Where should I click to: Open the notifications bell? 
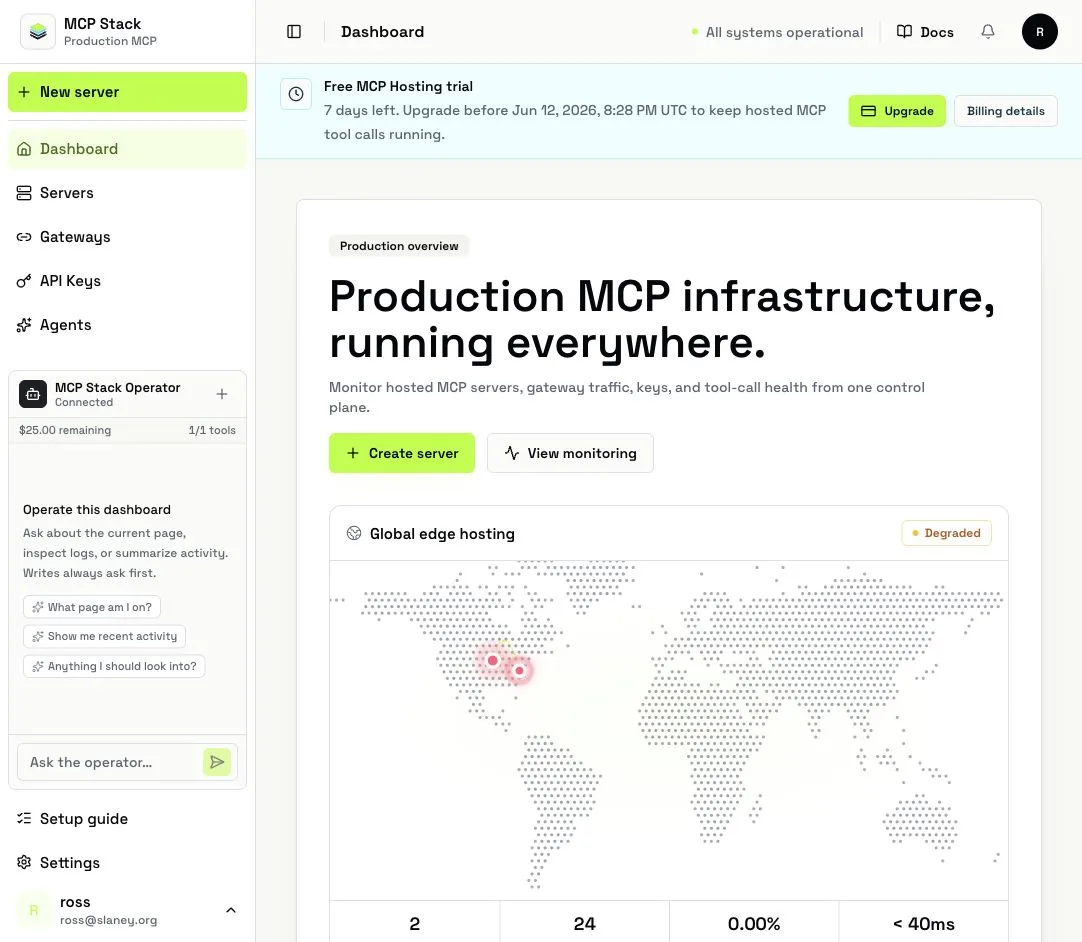click(988, 32)
